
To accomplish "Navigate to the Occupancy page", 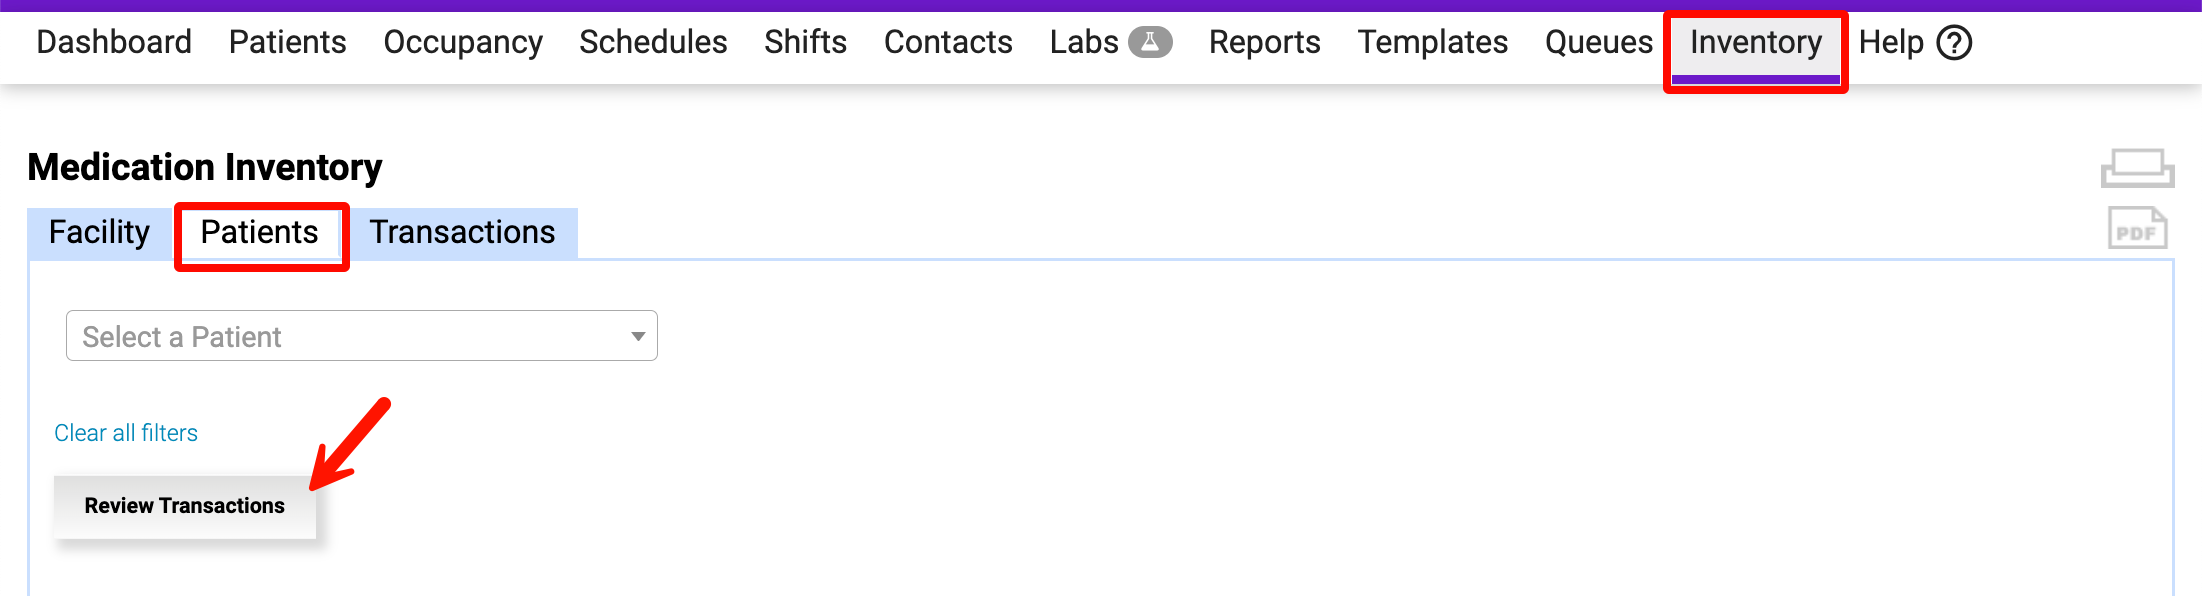I will [463, 42].
